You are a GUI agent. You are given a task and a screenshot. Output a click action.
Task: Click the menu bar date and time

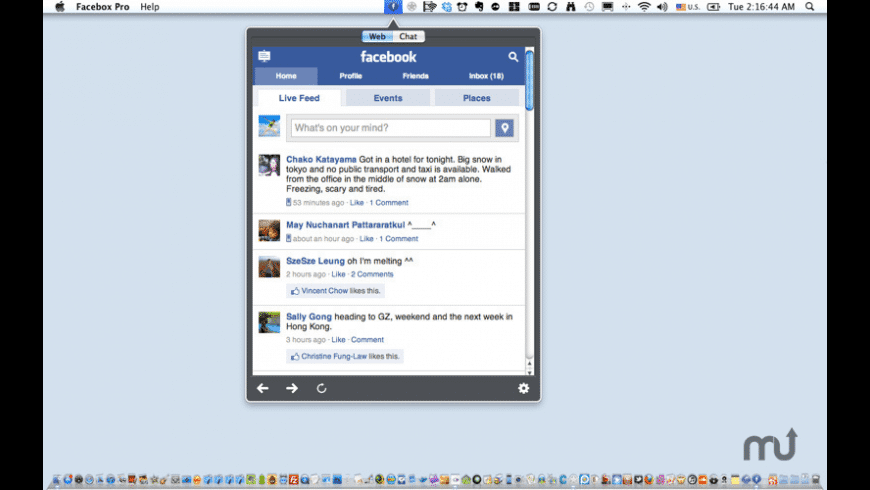(x=761, y=7)
